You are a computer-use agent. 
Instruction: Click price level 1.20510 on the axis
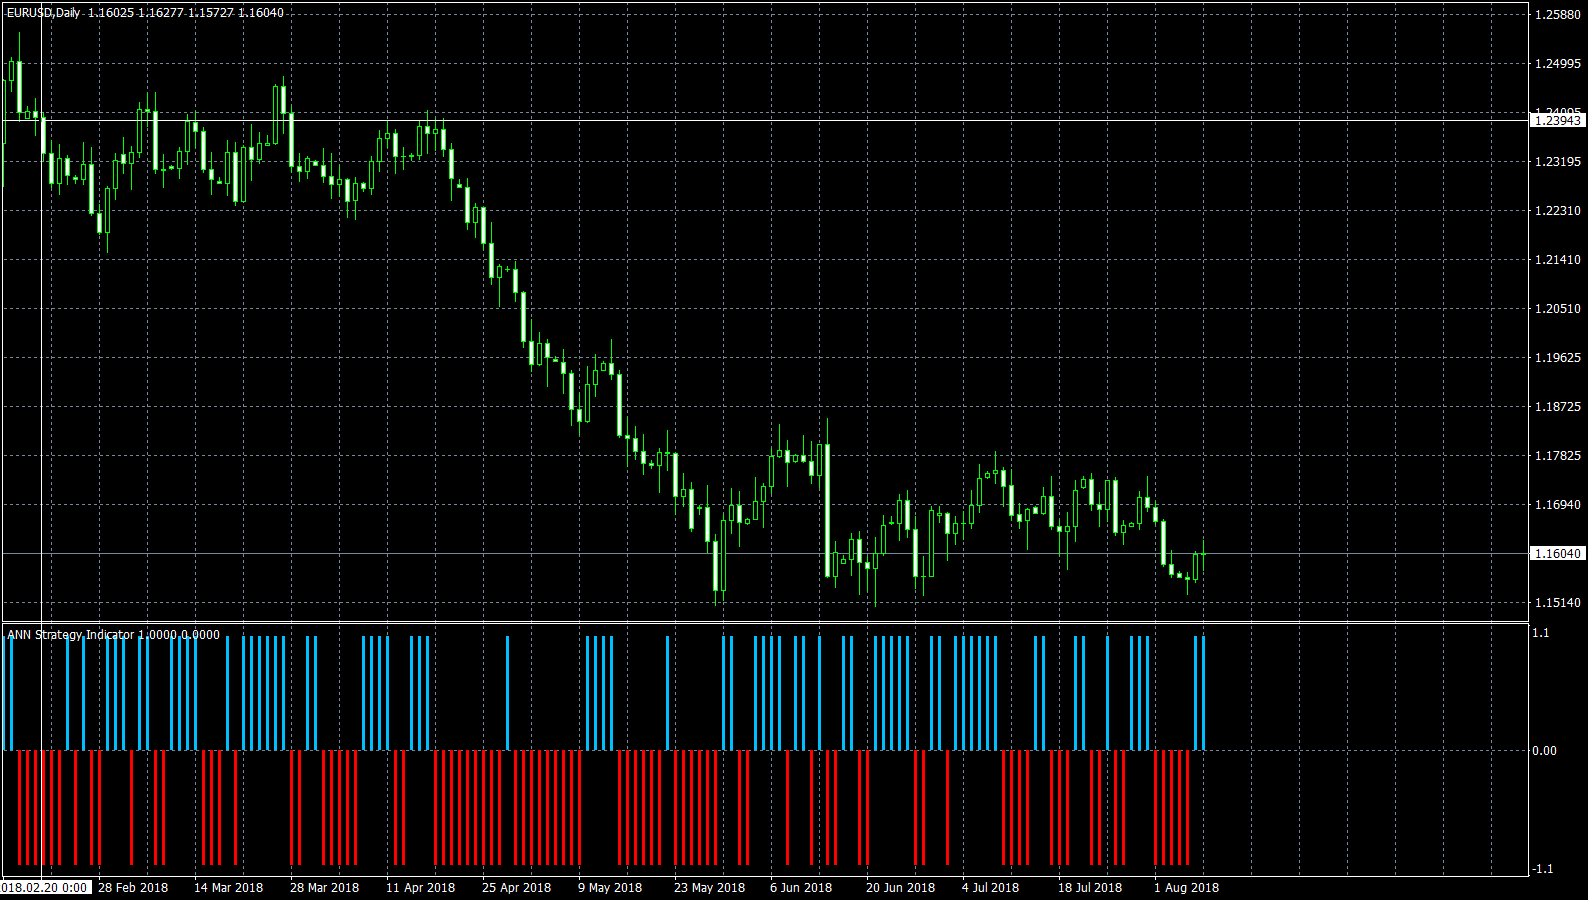click(x=1558, y=309)
